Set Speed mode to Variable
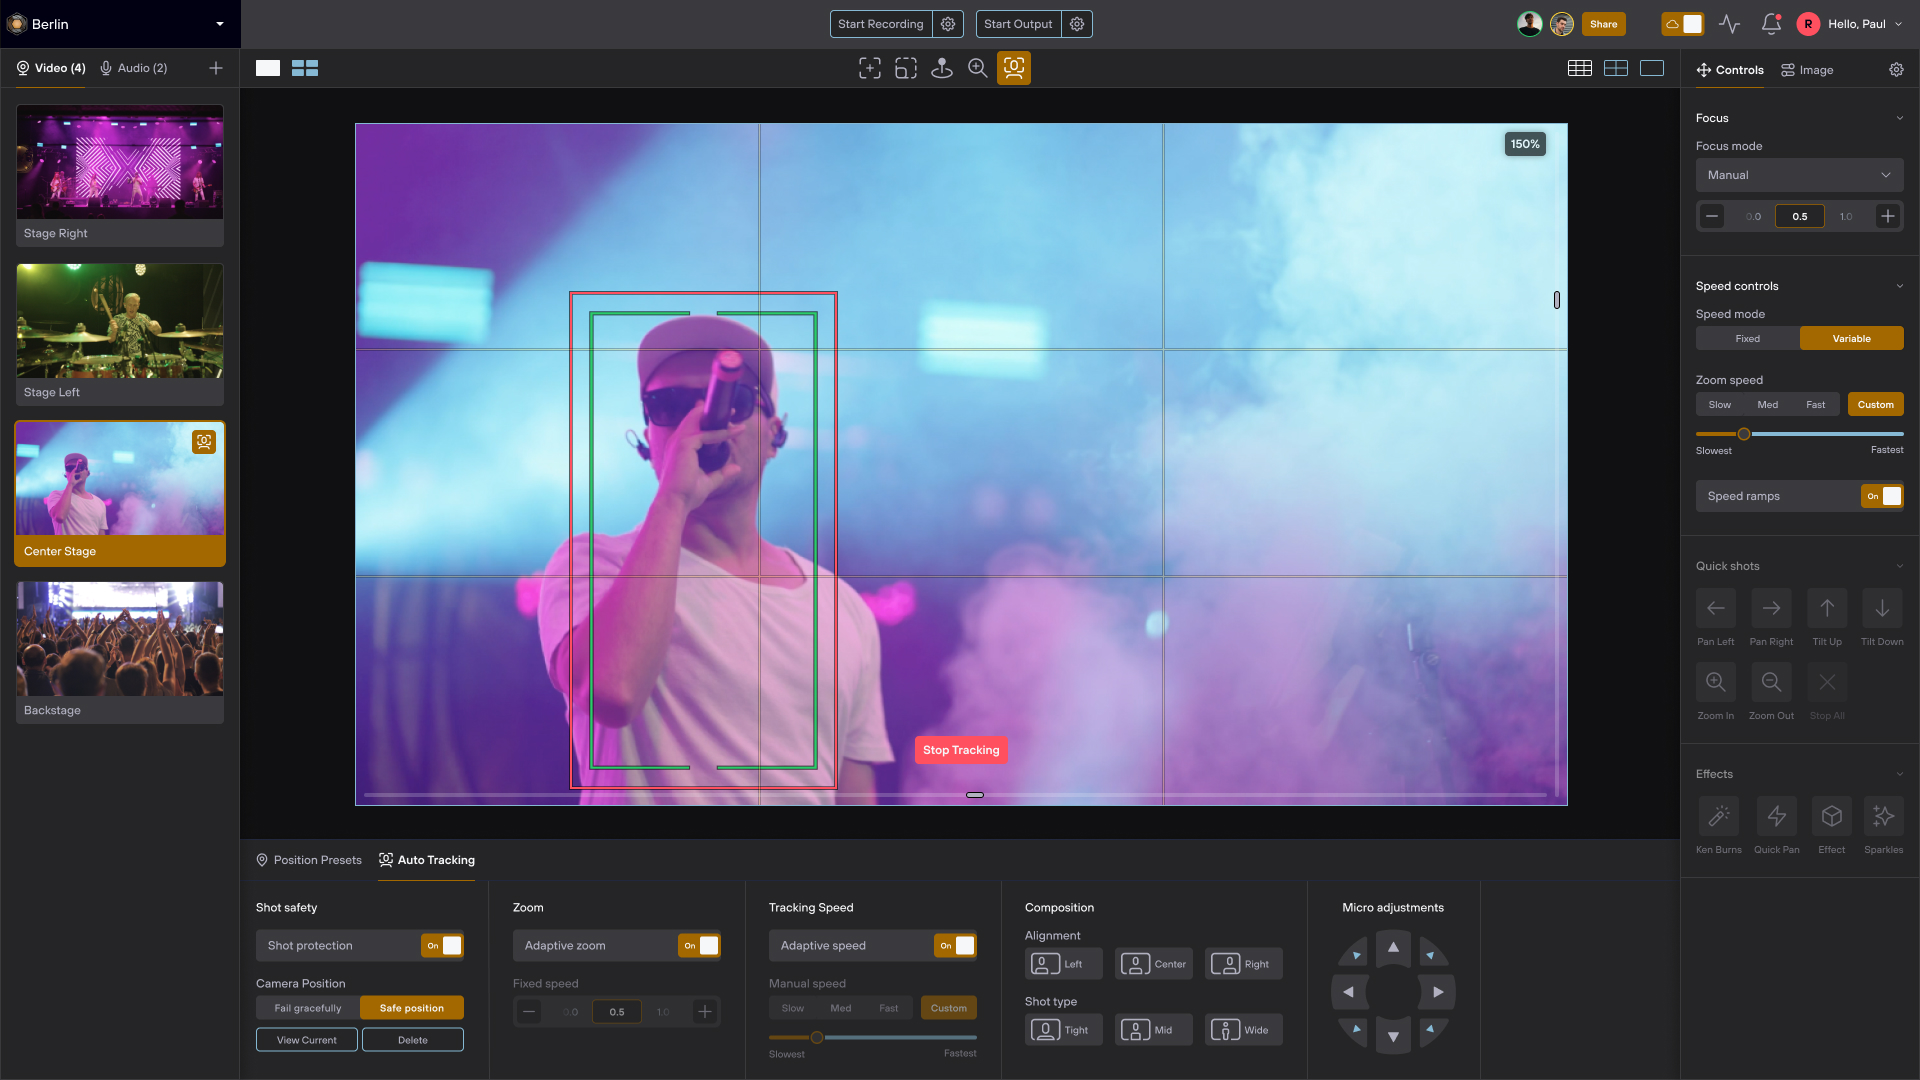 pyautogui.click(x=1851, y=338)
